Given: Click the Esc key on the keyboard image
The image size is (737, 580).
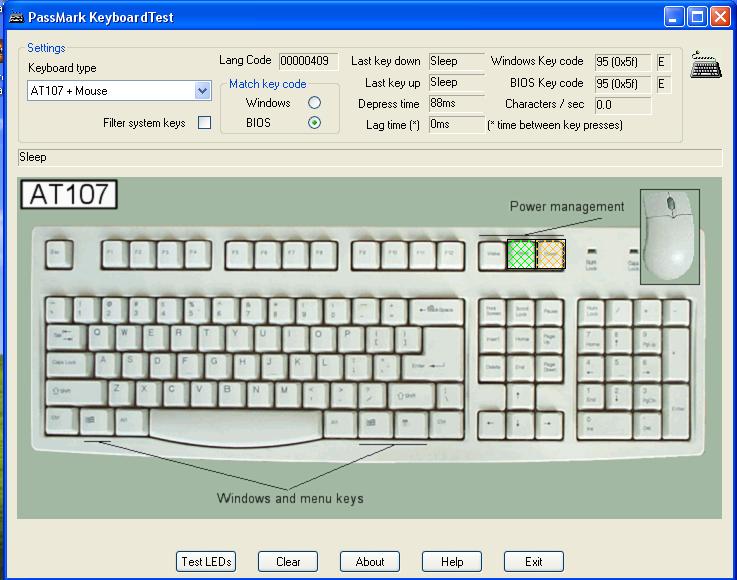Looking at the screenshot, I should pyautogui.click(x=59, y=254).
